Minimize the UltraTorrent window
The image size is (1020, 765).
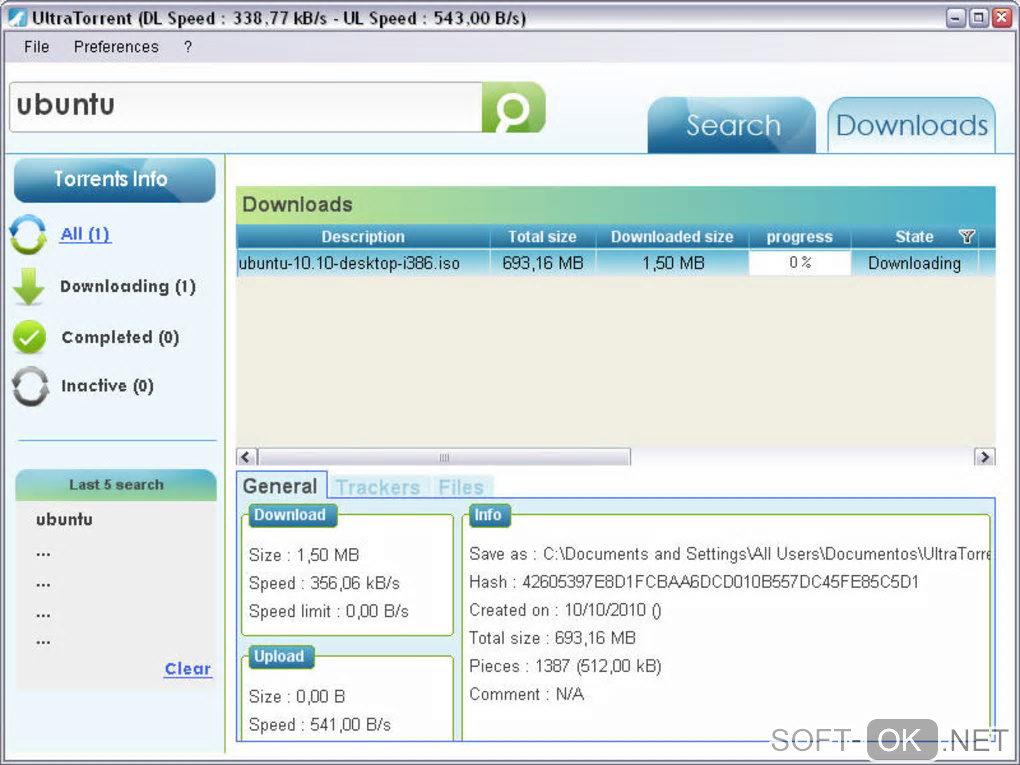[955, 18]
